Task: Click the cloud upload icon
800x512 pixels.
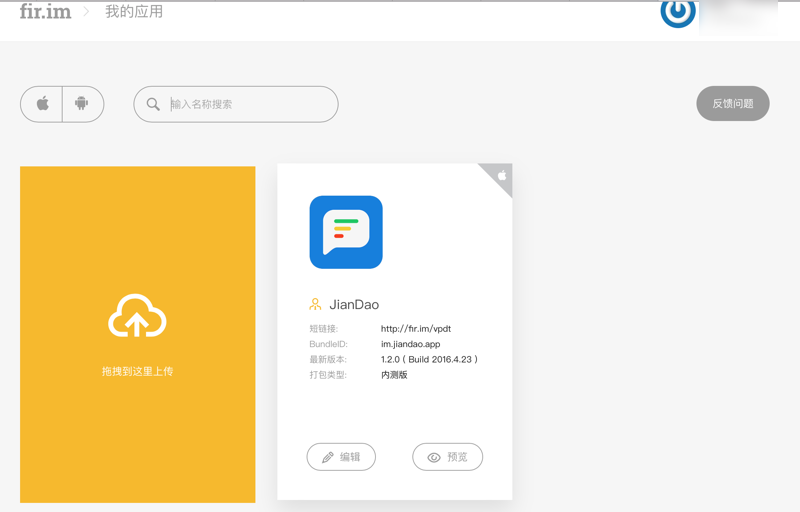Action: [137, 316]
